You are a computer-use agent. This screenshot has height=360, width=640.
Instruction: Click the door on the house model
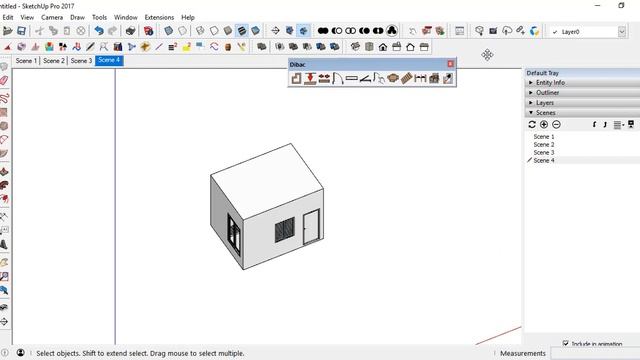click(x=311, y=227)
